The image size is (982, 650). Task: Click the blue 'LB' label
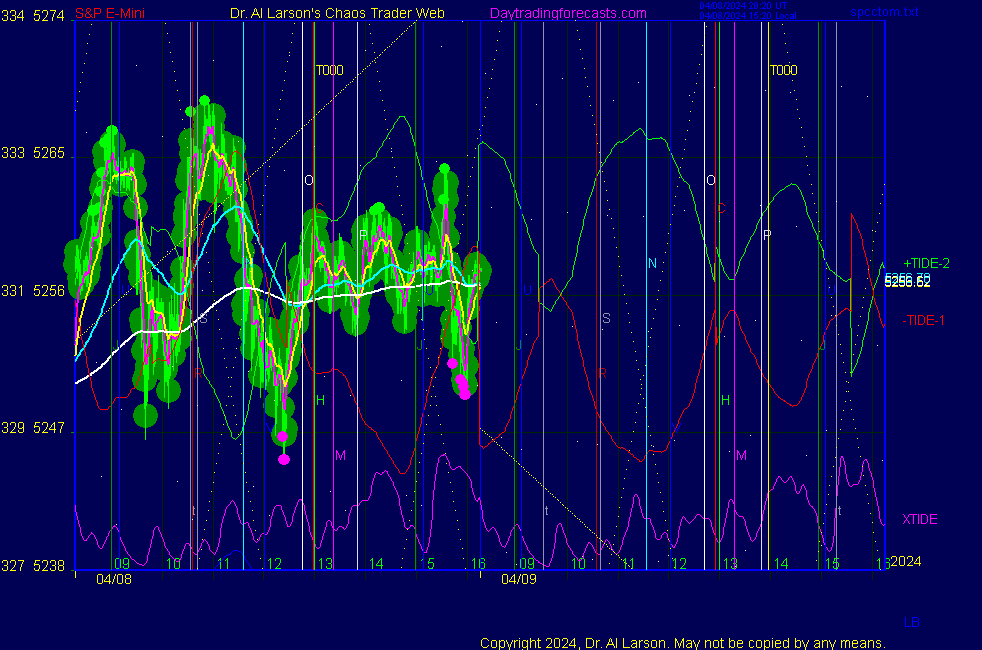[x=911, y=622]
